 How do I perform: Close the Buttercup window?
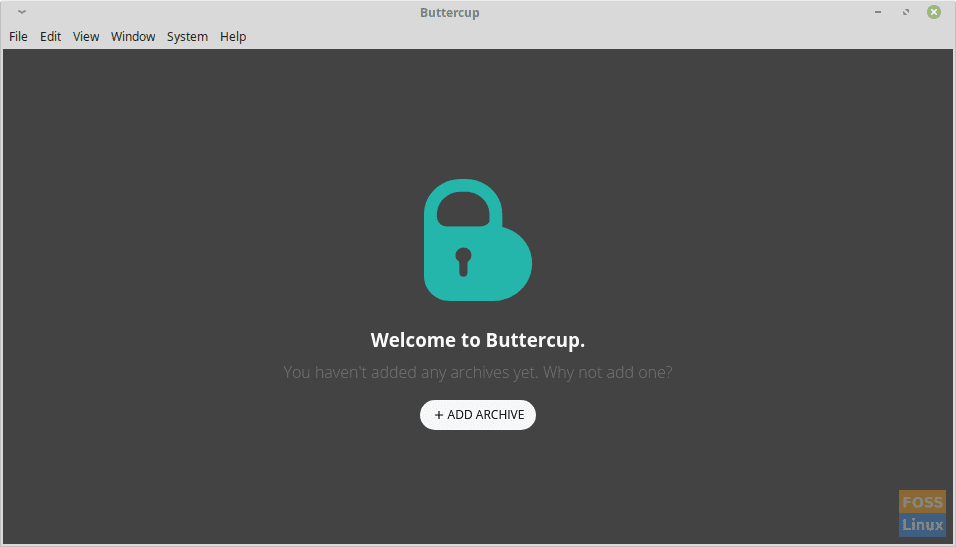pos(934,12)
